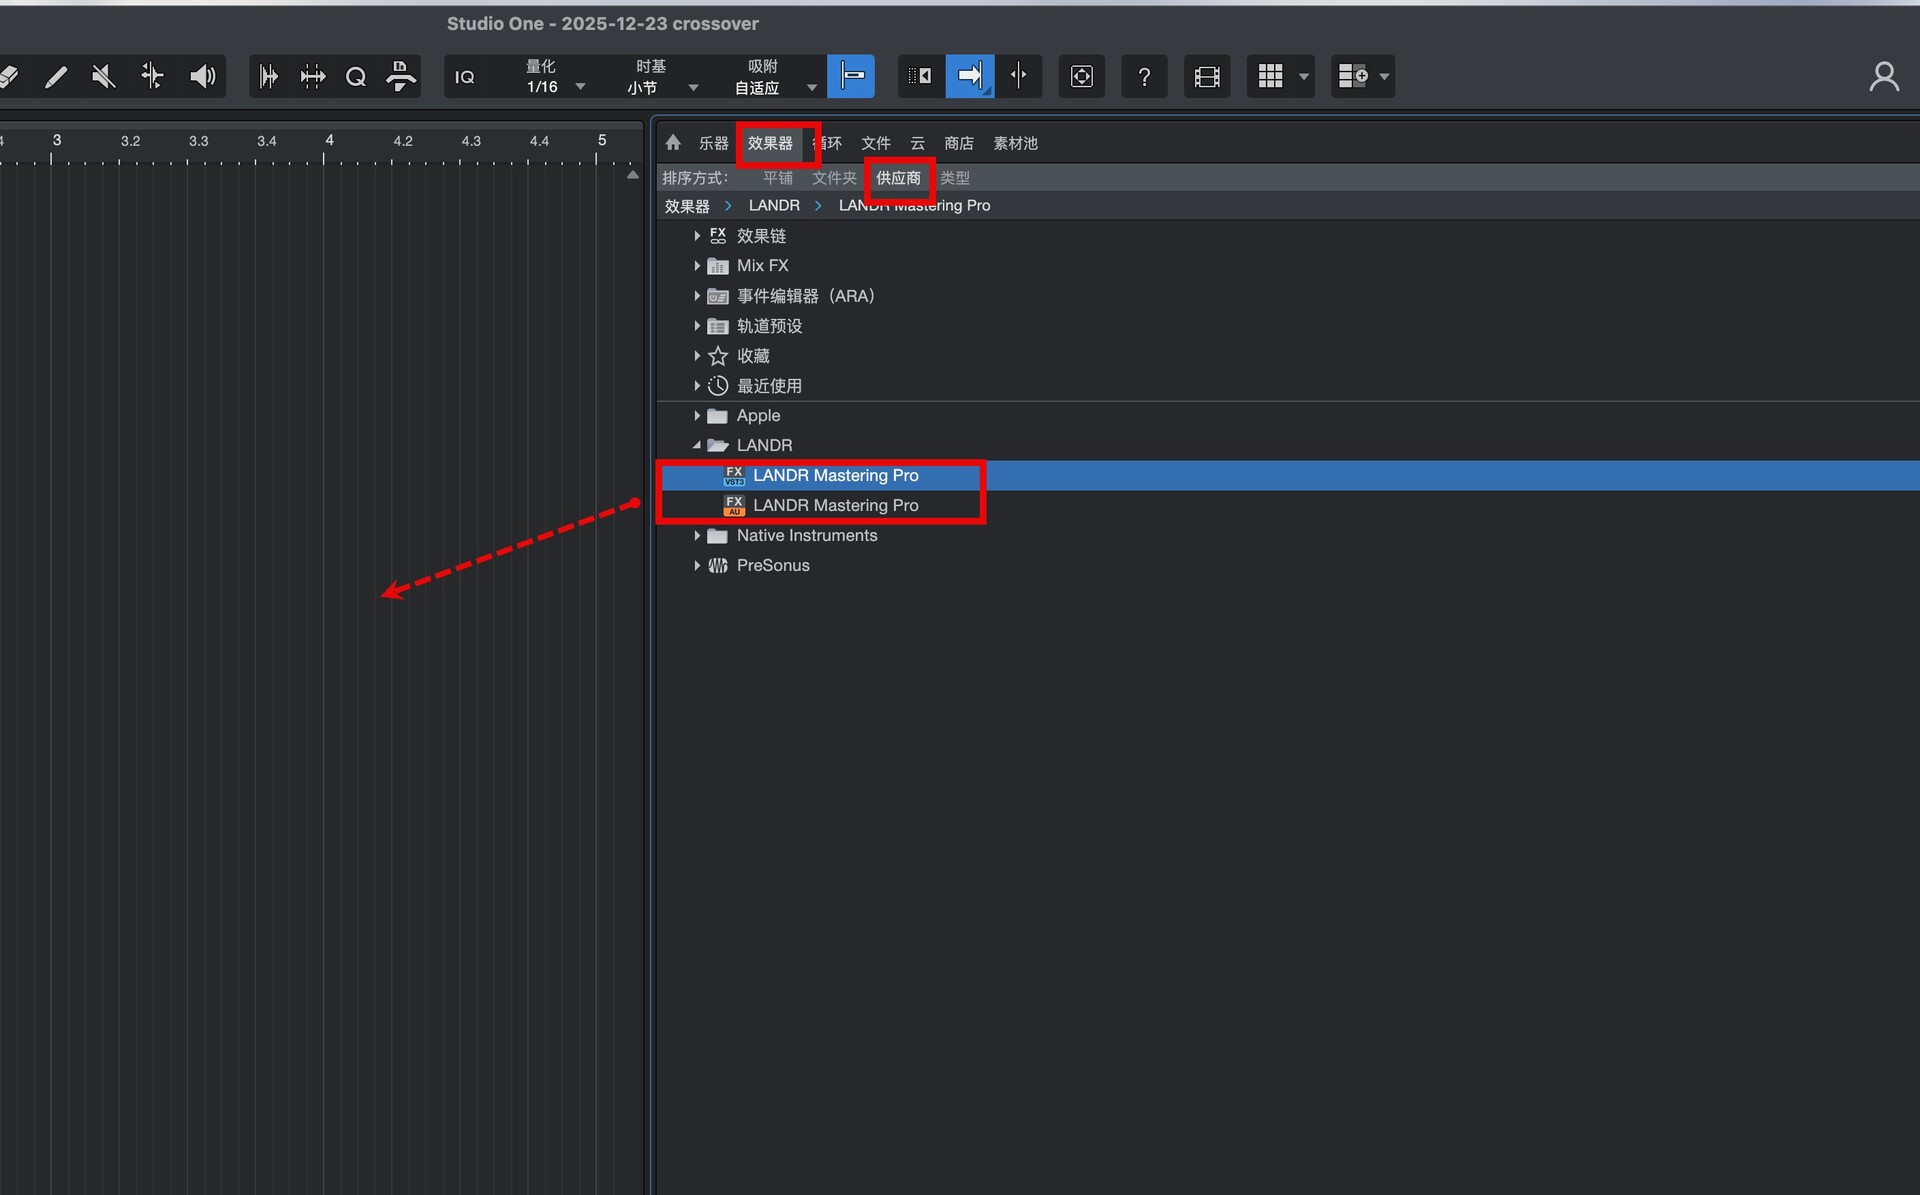Toggle cursor follows edit position button
This screenshot has height=1195, width=1920.
click(1018, 77)
